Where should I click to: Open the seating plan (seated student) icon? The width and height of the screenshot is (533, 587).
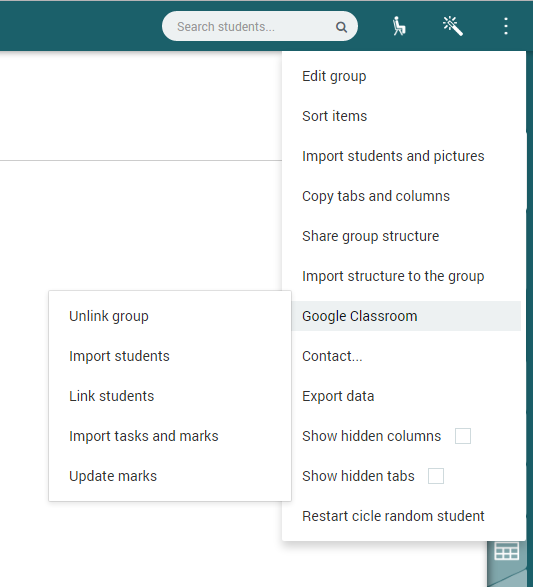399,26
